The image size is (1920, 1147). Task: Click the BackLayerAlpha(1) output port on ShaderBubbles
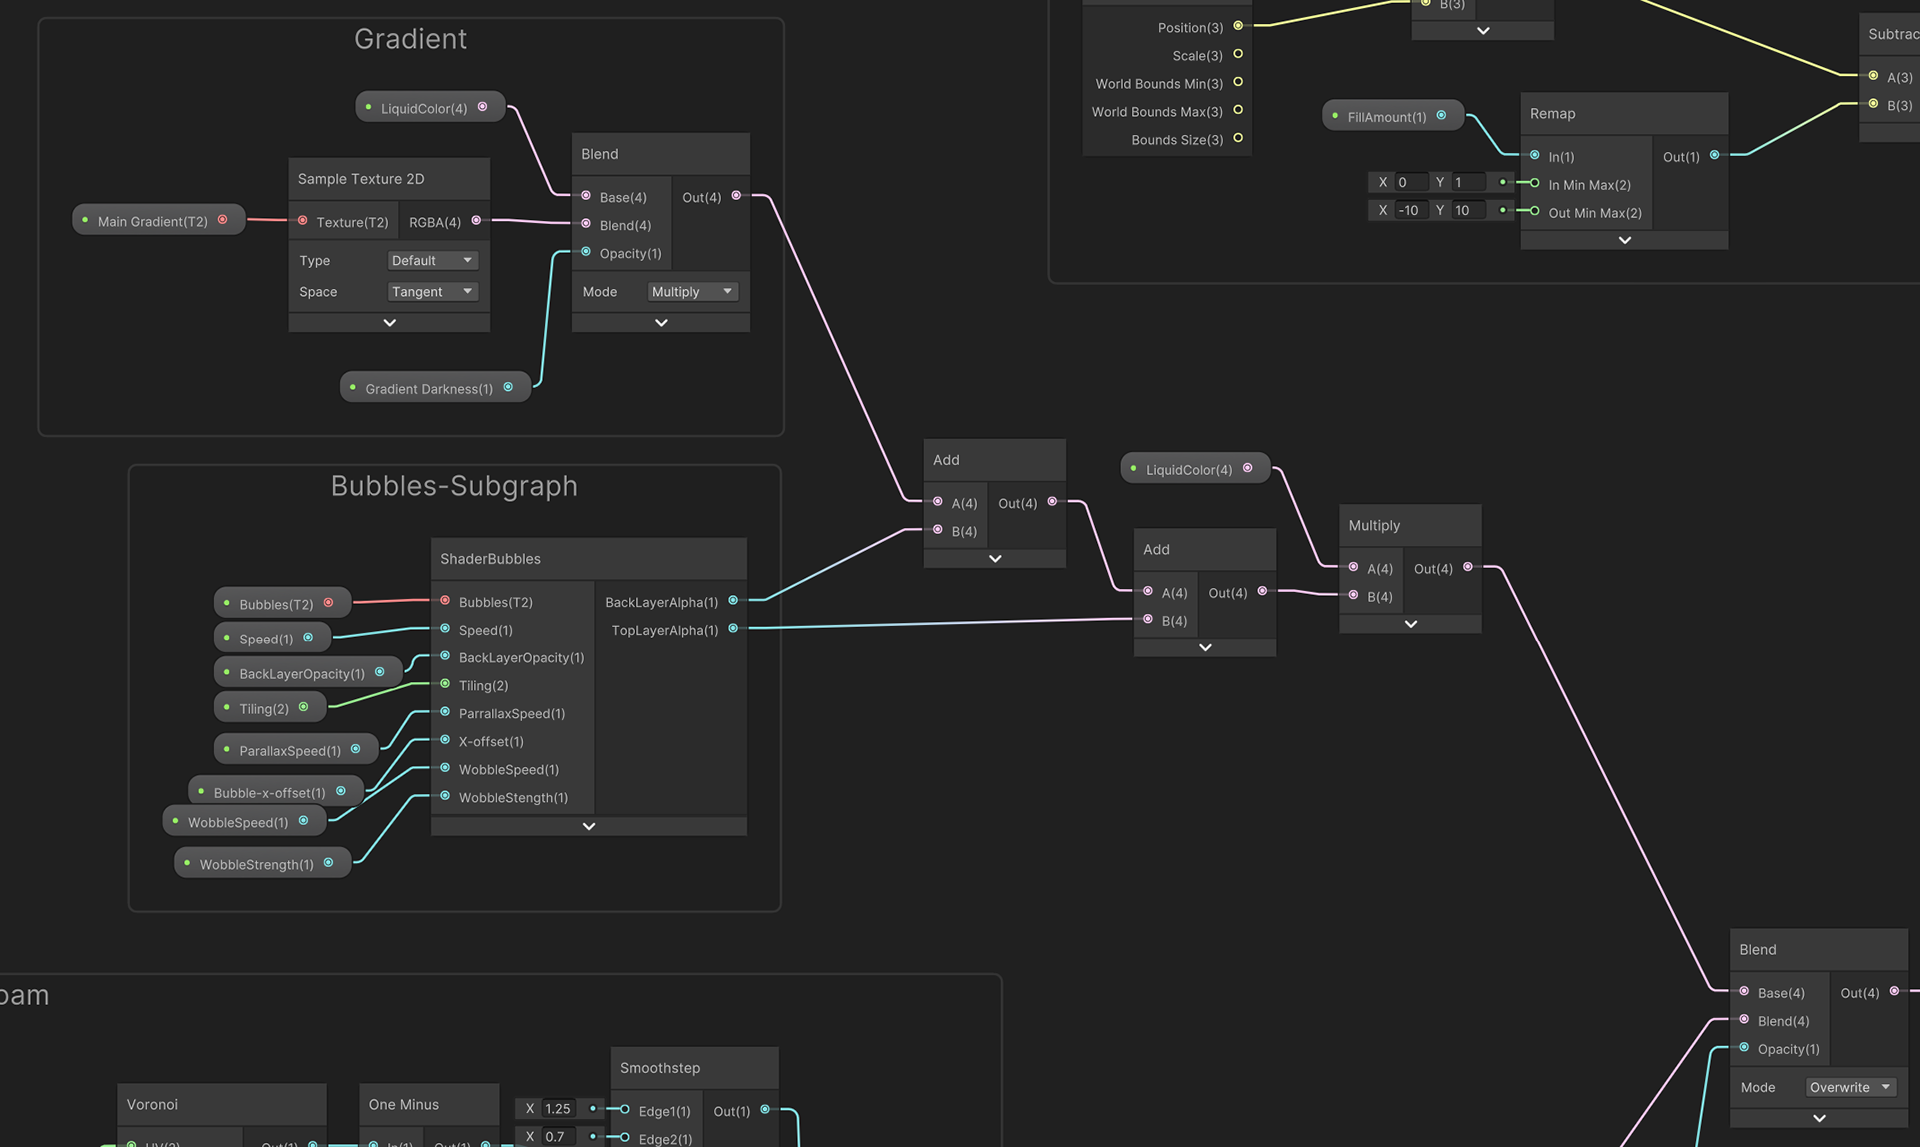click(733, 601)
